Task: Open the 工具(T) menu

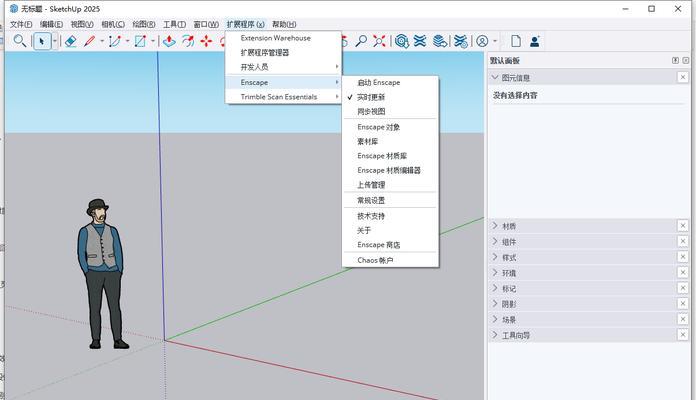Action: [174, 24]
